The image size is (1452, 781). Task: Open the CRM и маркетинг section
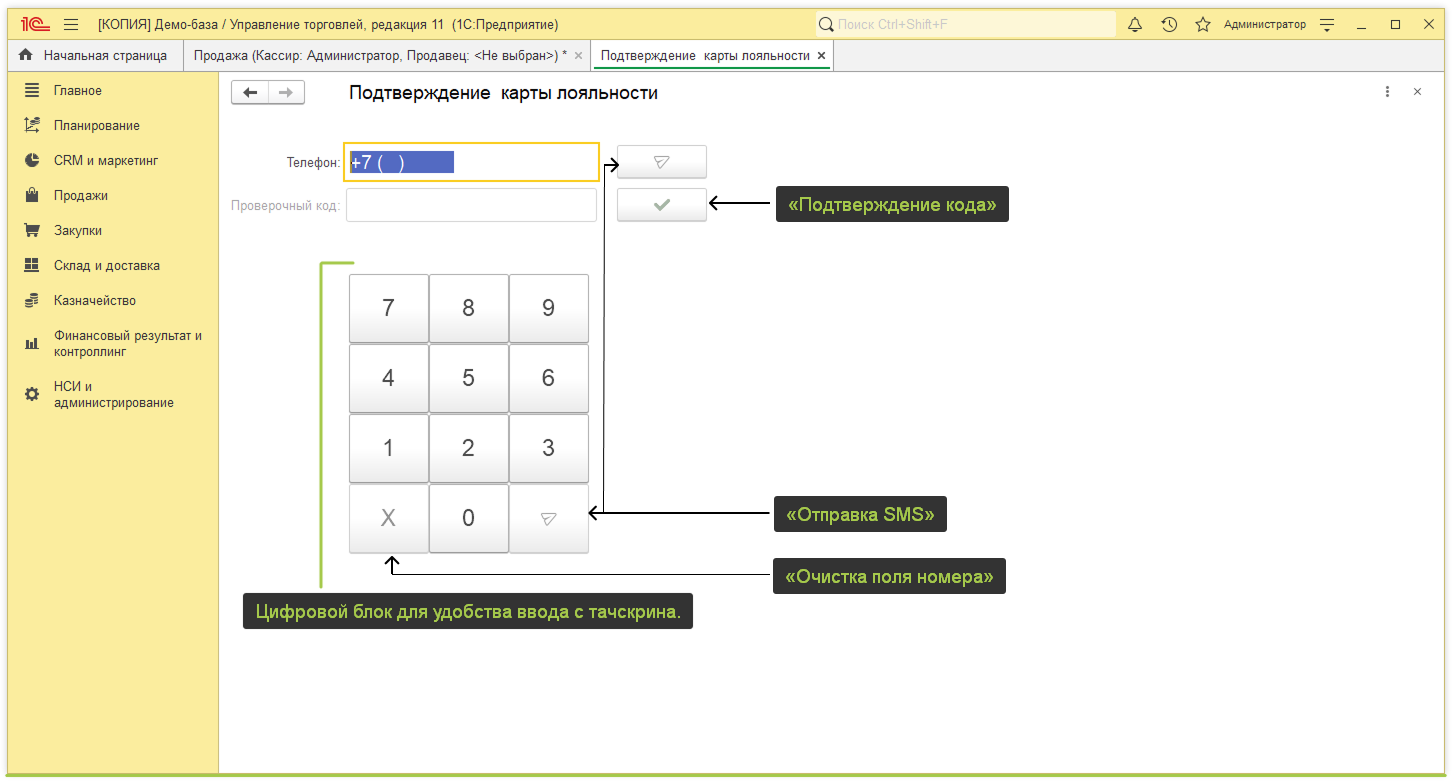click(x=105, y=161)
